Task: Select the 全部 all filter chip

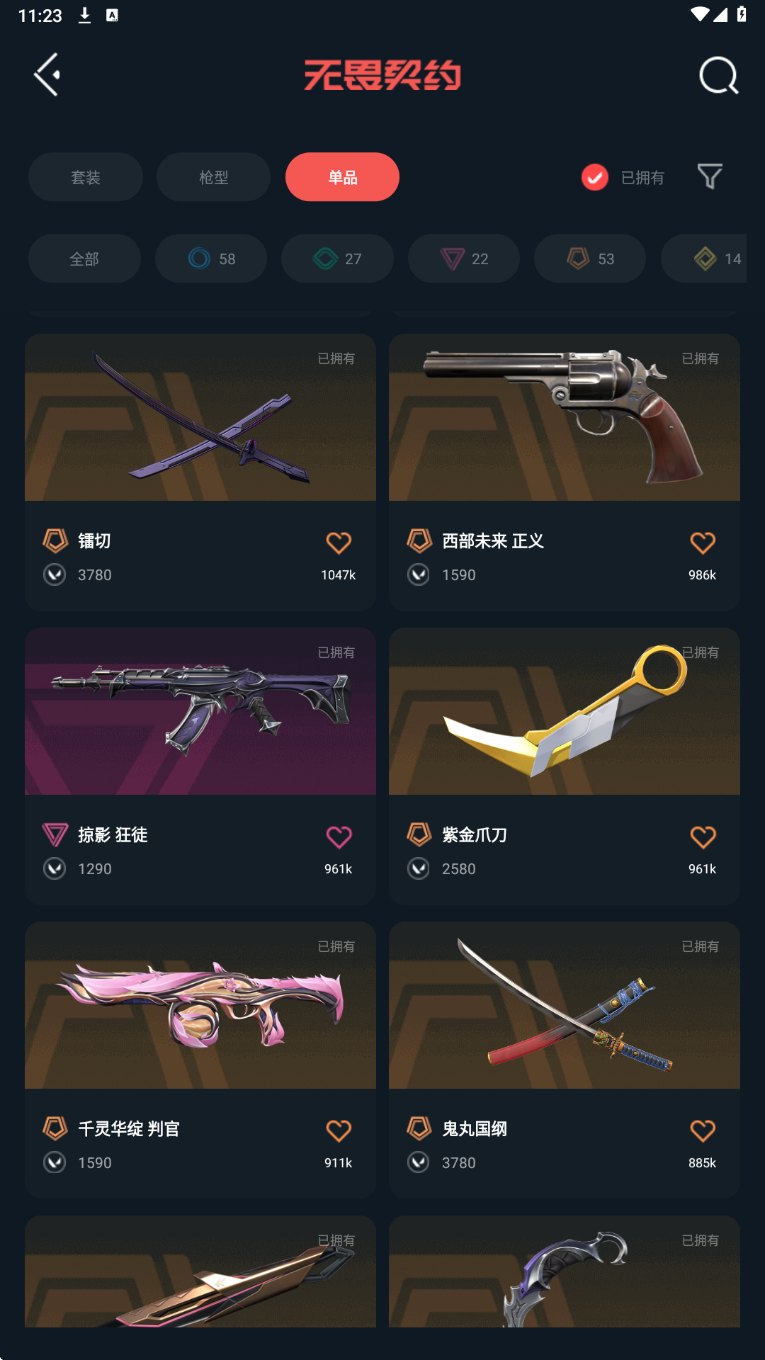Action: coord(84,259)
